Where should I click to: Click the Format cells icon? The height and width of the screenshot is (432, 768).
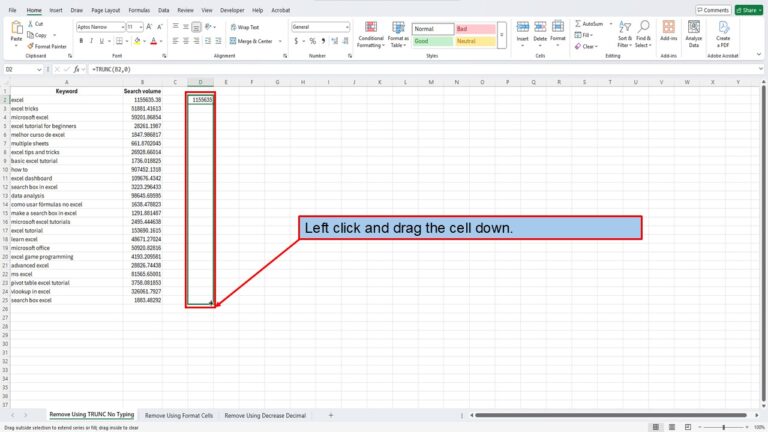point(557,27)
